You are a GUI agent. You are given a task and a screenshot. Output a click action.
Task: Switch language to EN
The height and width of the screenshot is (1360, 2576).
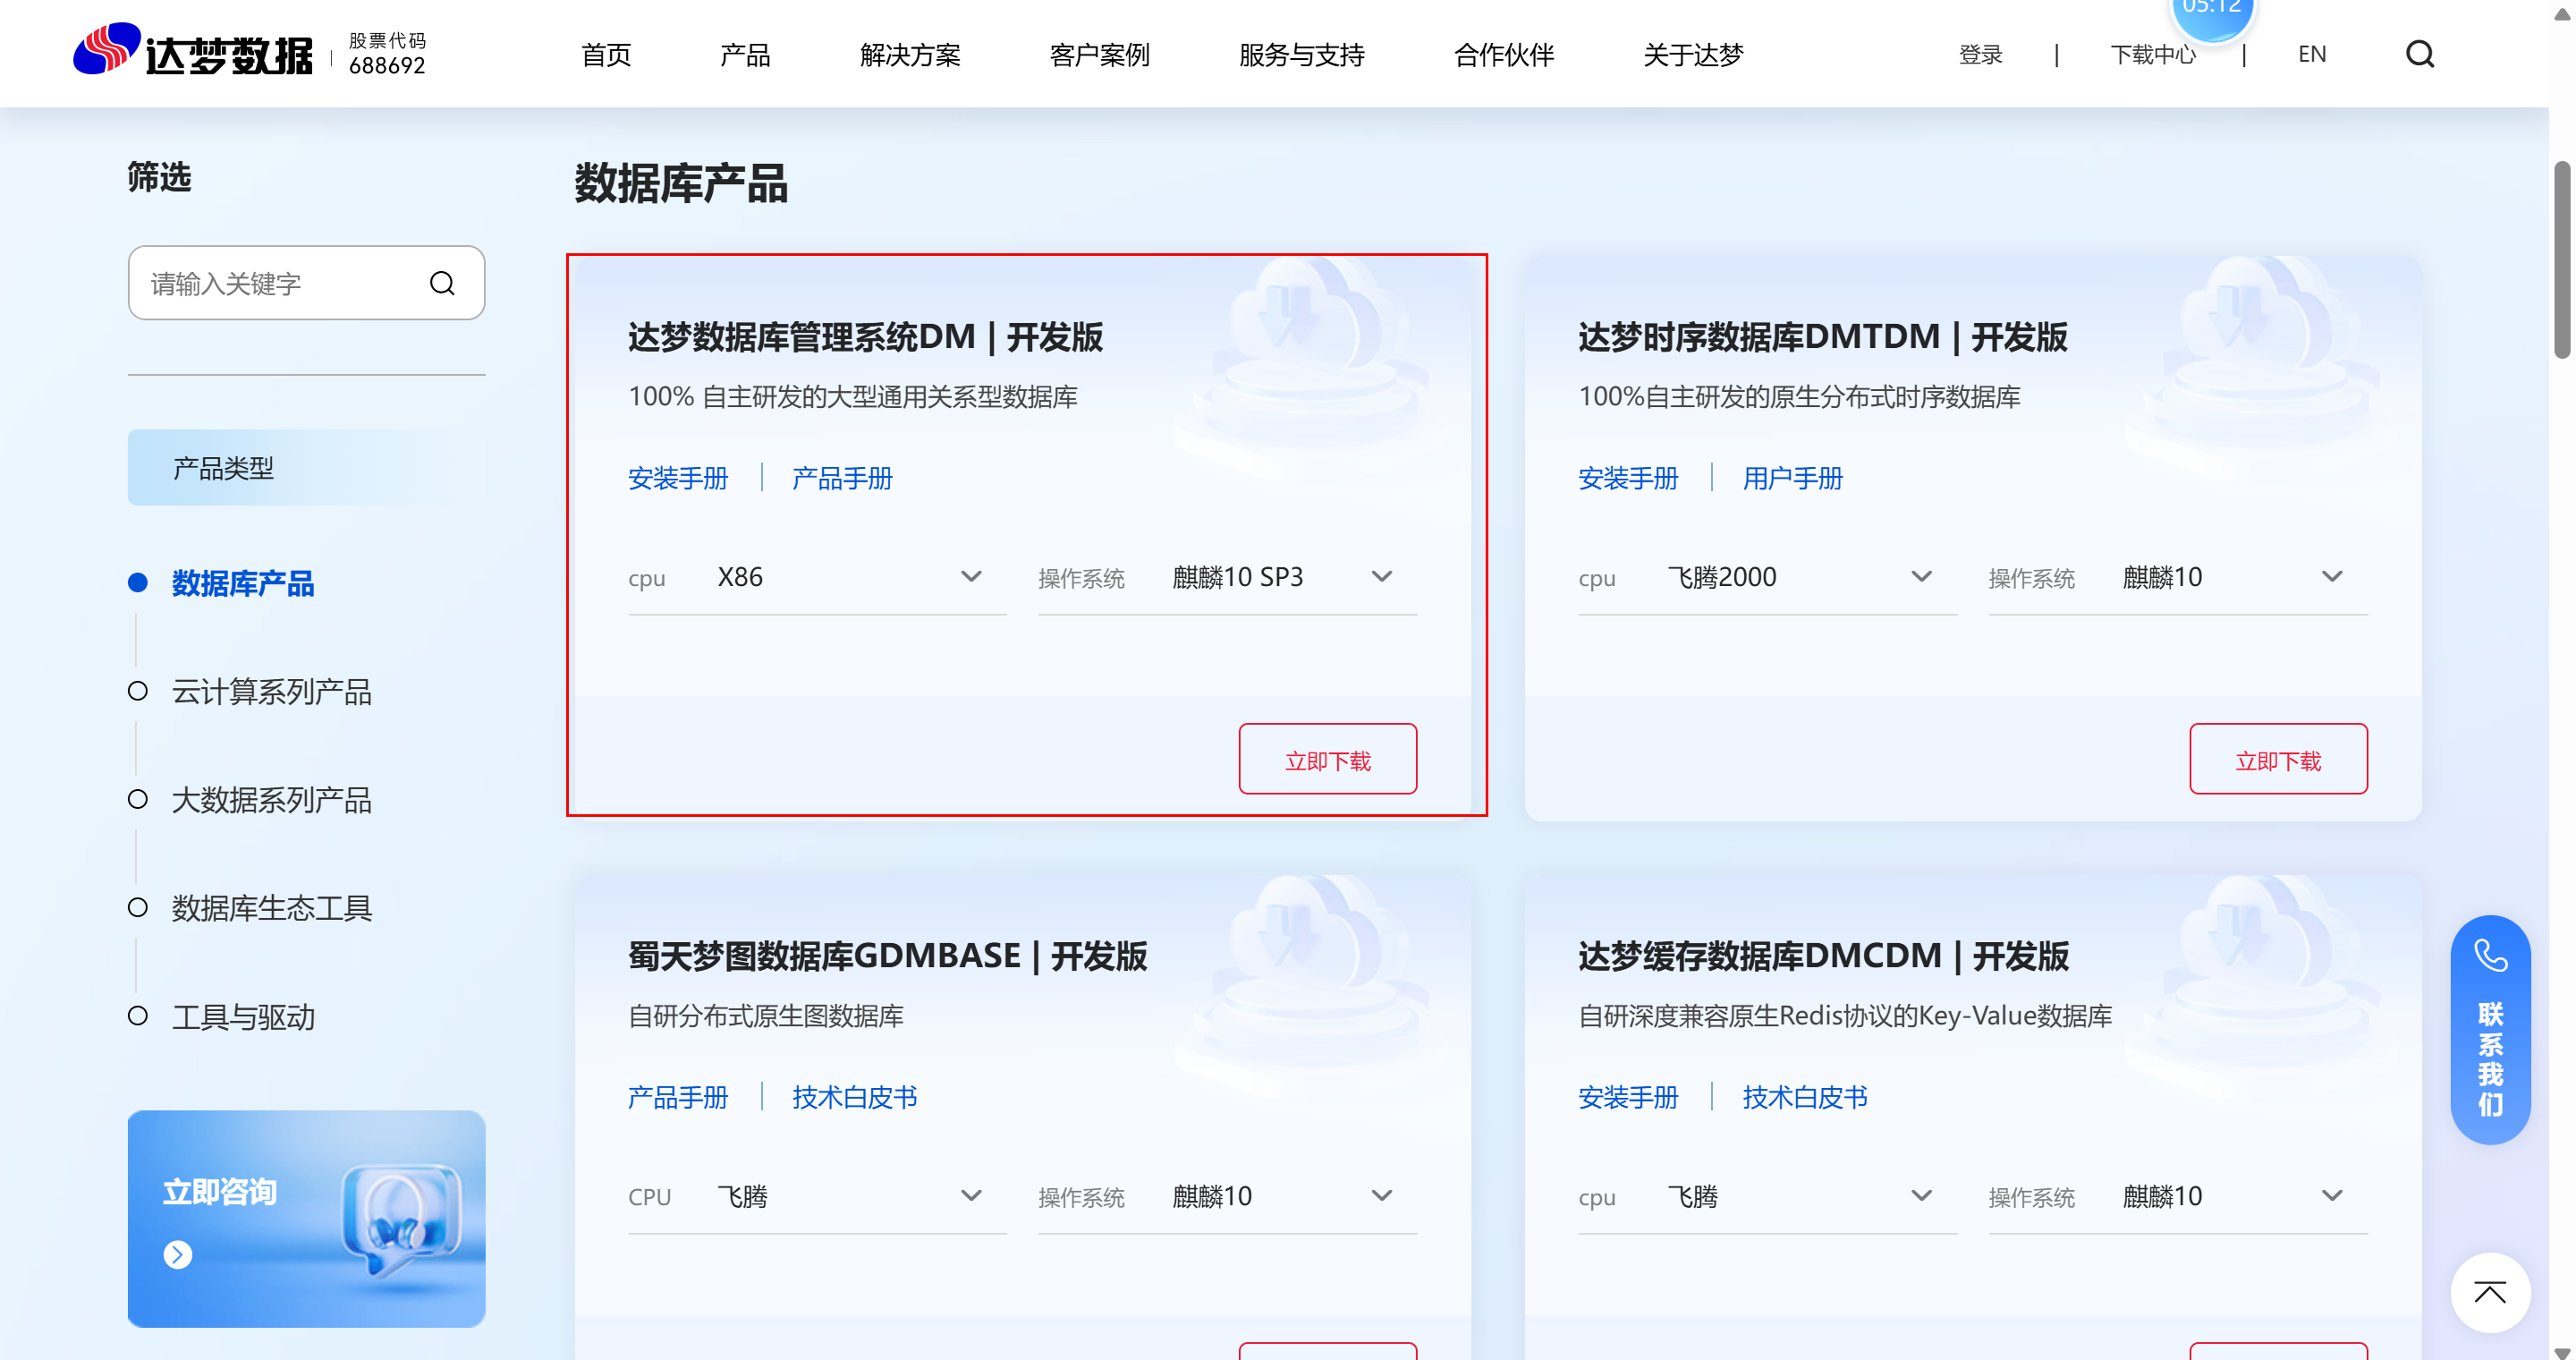[x=2312, y=55]
